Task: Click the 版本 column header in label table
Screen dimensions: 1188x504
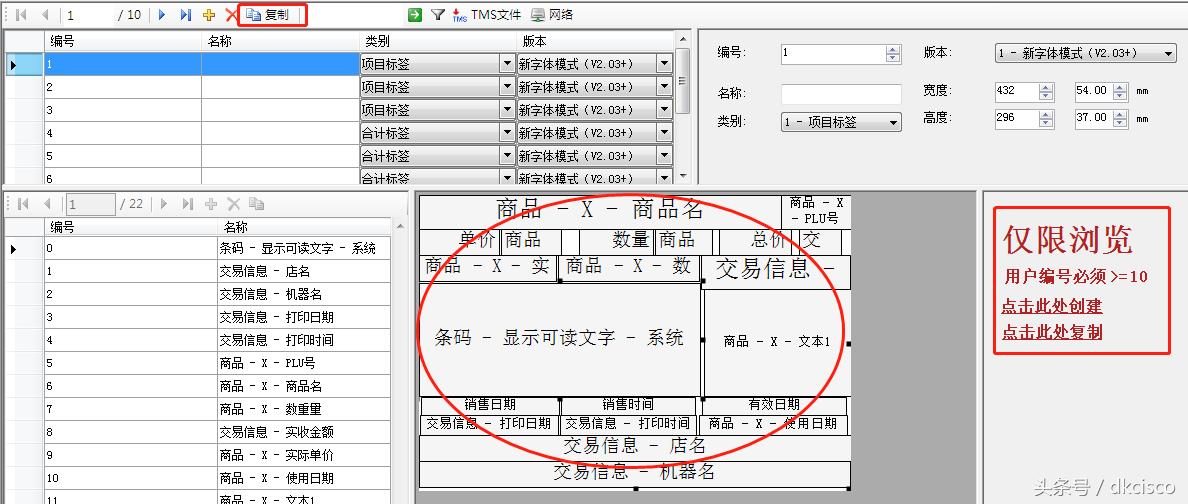Action: 595,42
